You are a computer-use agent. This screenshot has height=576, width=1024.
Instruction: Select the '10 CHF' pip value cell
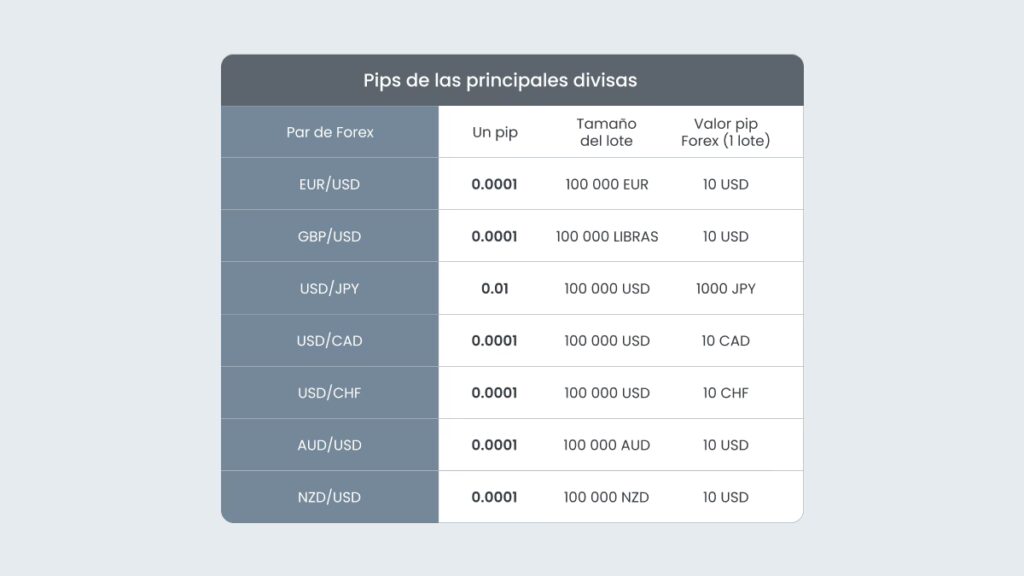tap(726, 393)
